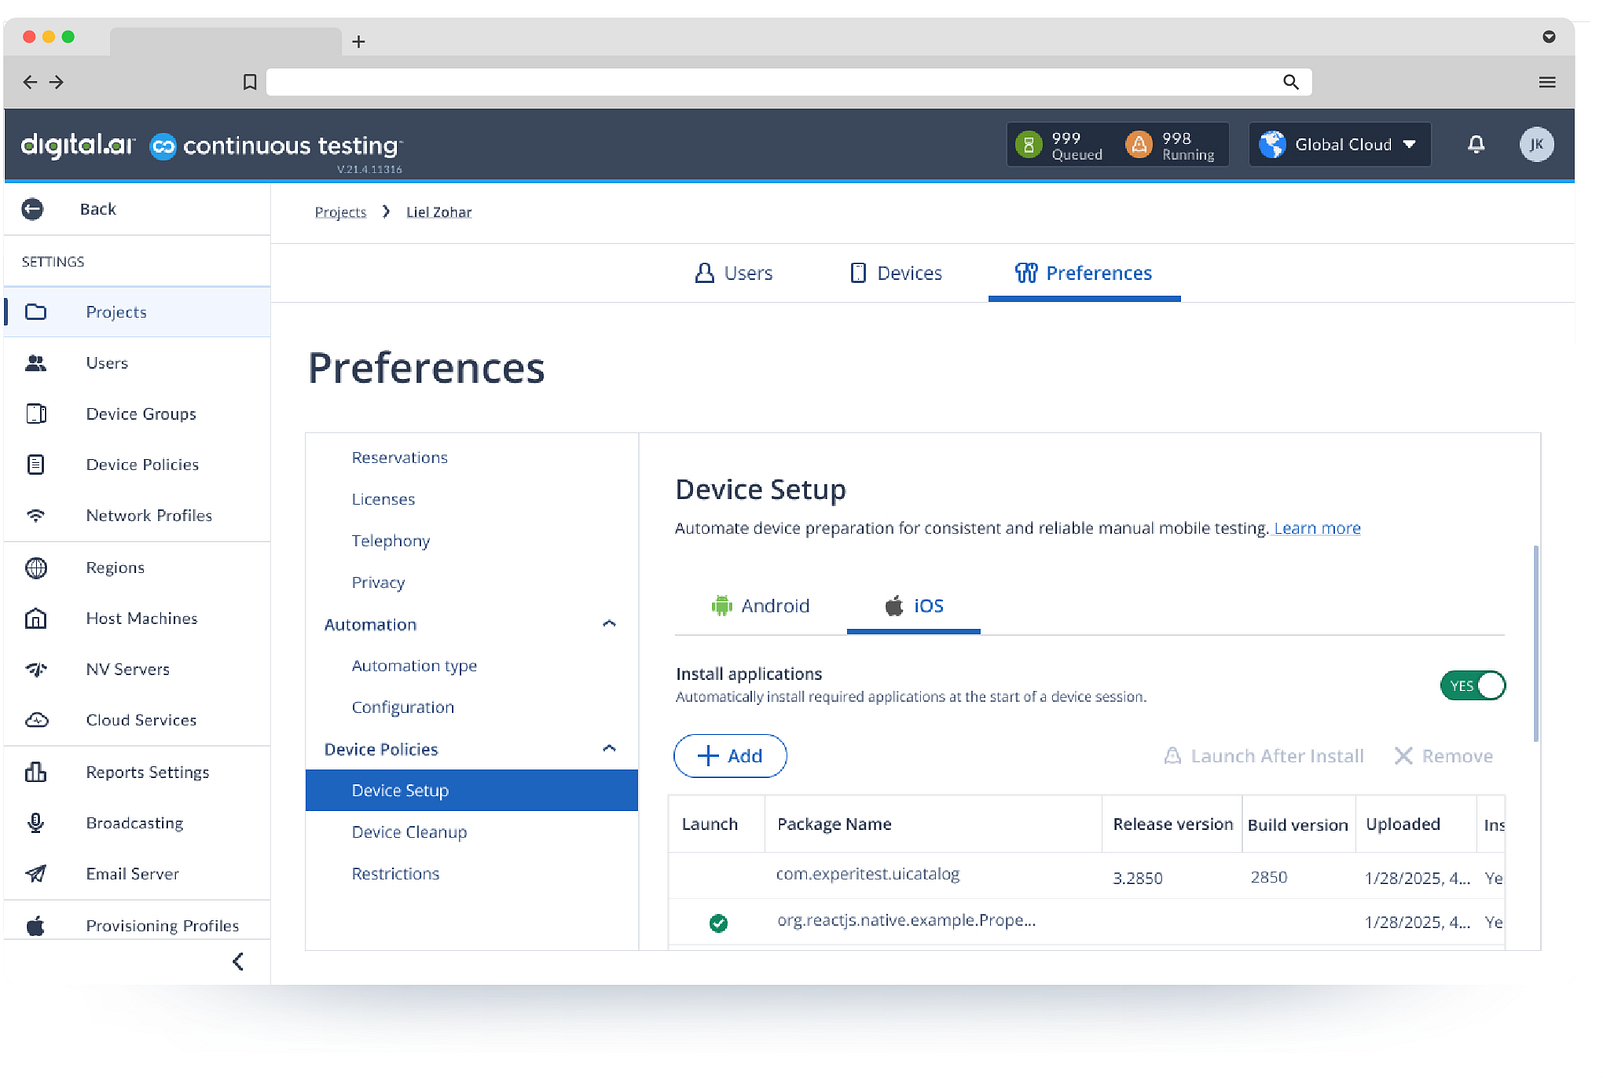Click the queued tests hourglass icon
The width and height of the screenshot is (1603, 1080).
(1028, 145)
